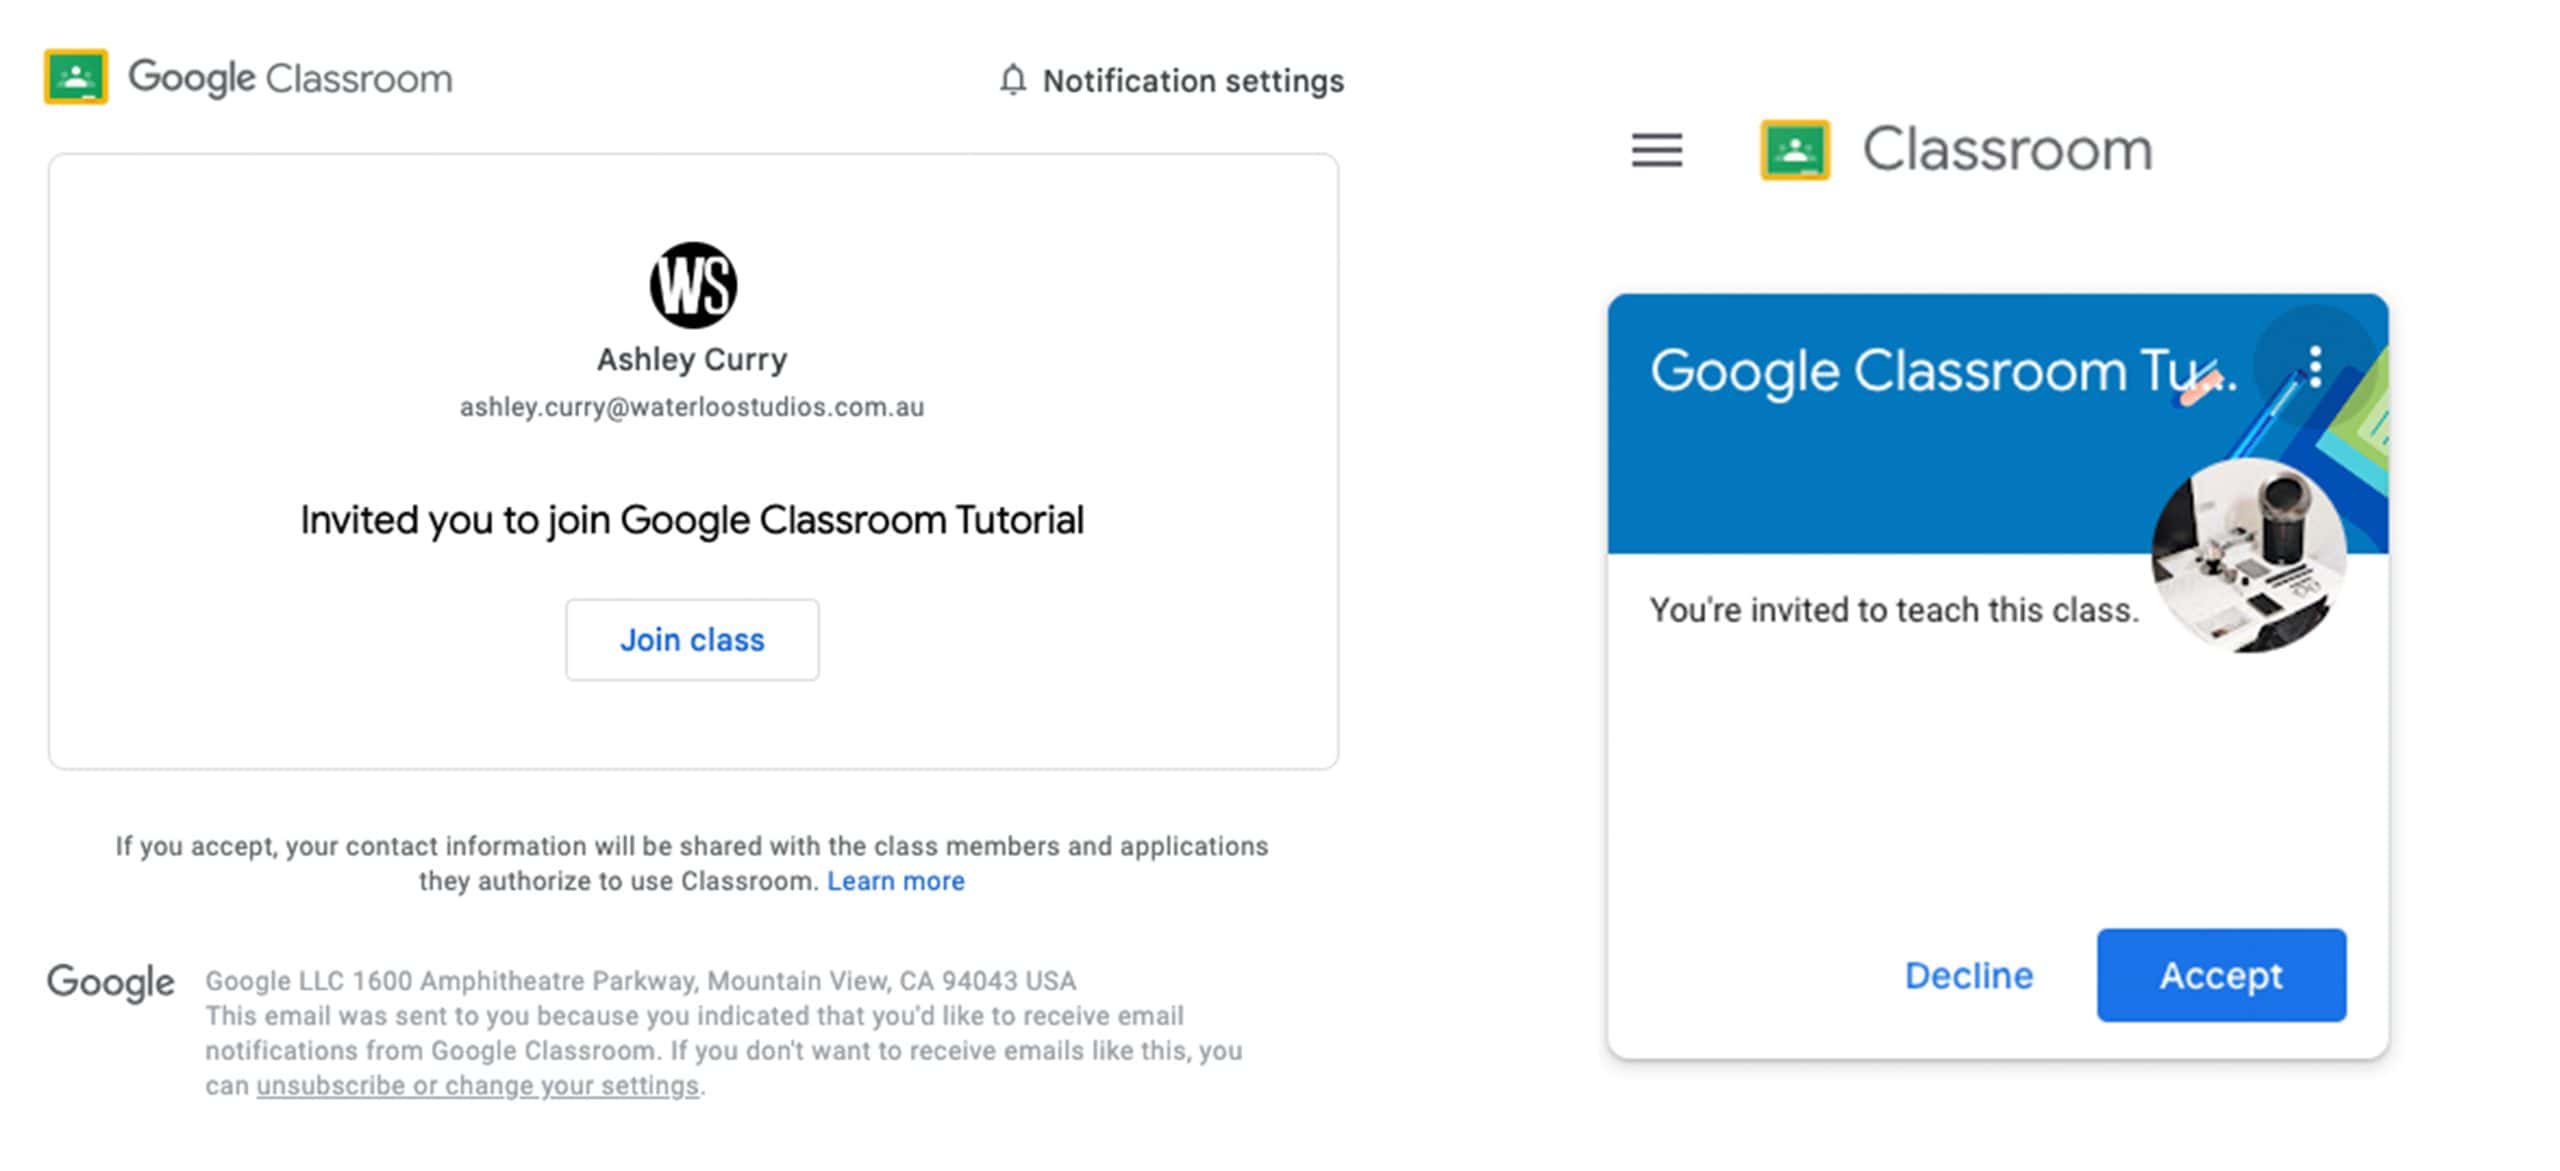Open the Learn more link
This screenshot has height=1171, width=2560.
(896, 881)
